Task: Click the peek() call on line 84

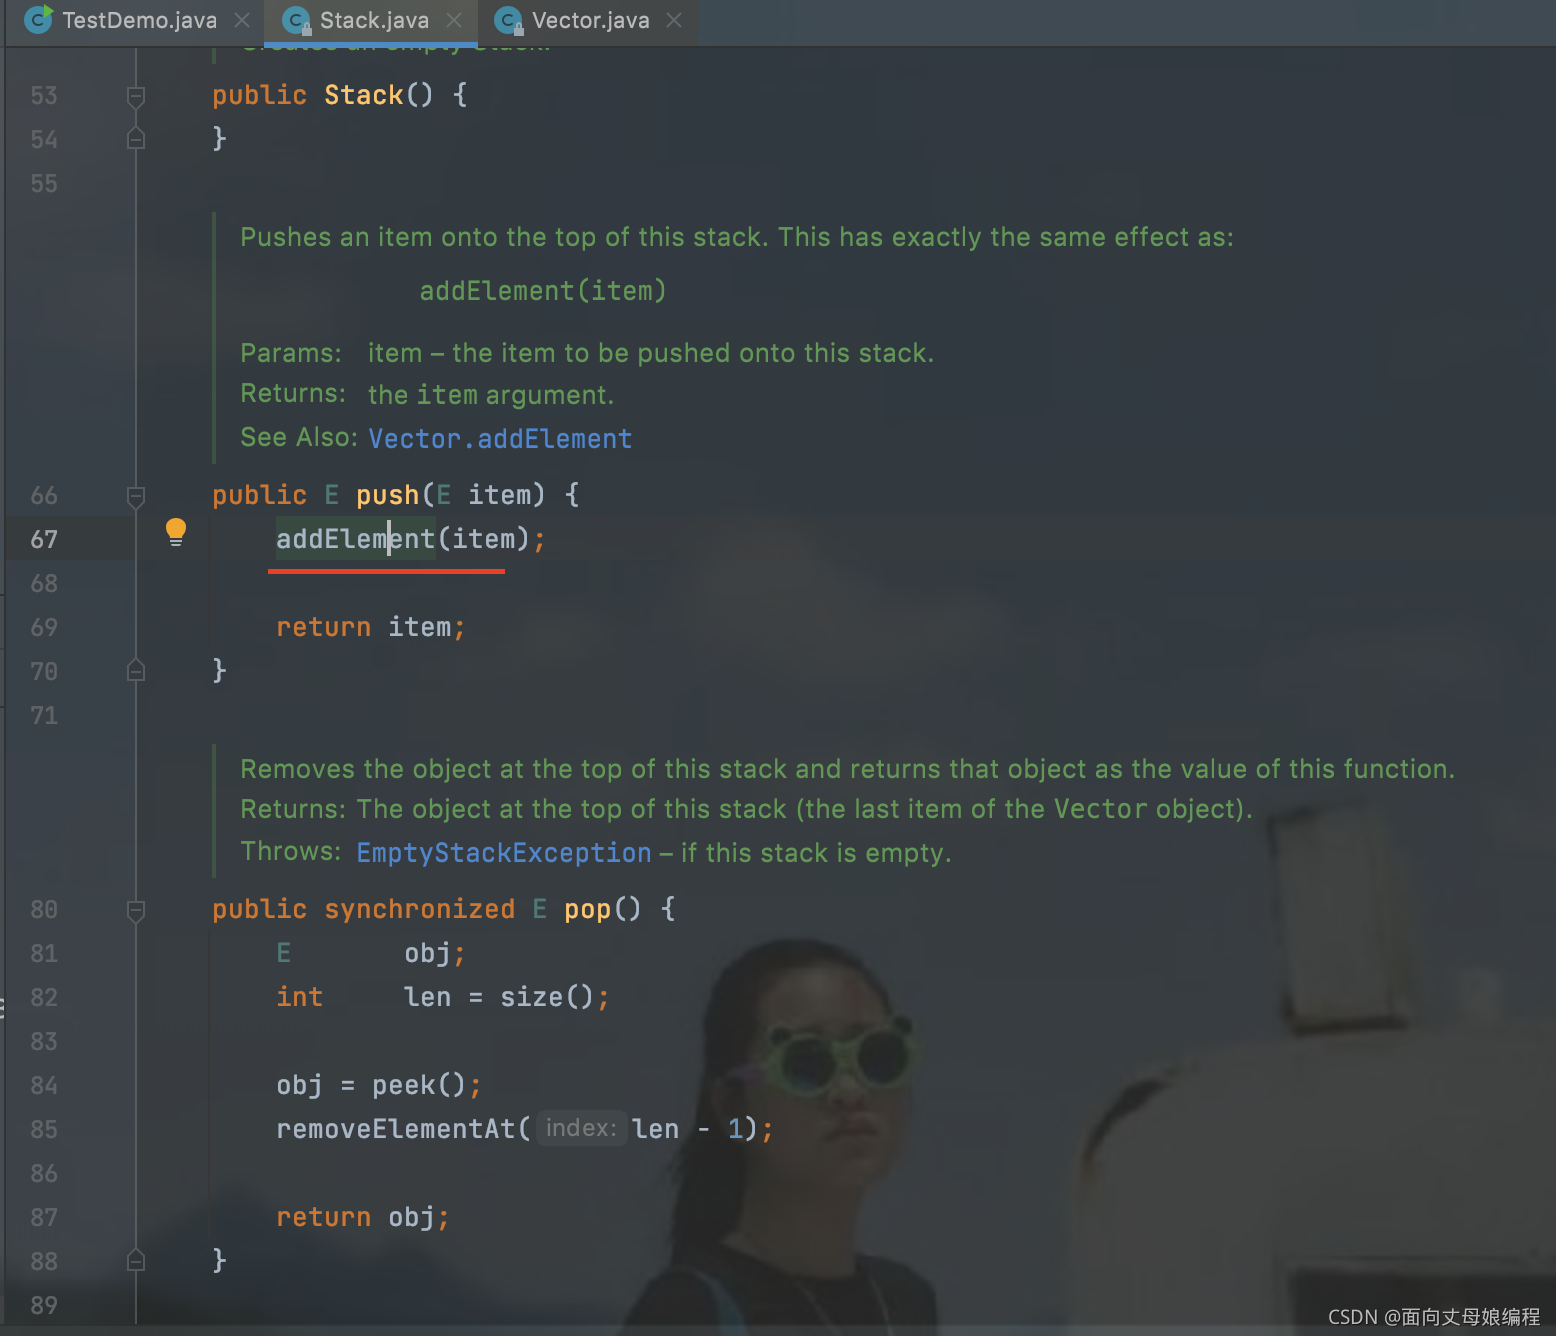Action: click(419, 1085)
